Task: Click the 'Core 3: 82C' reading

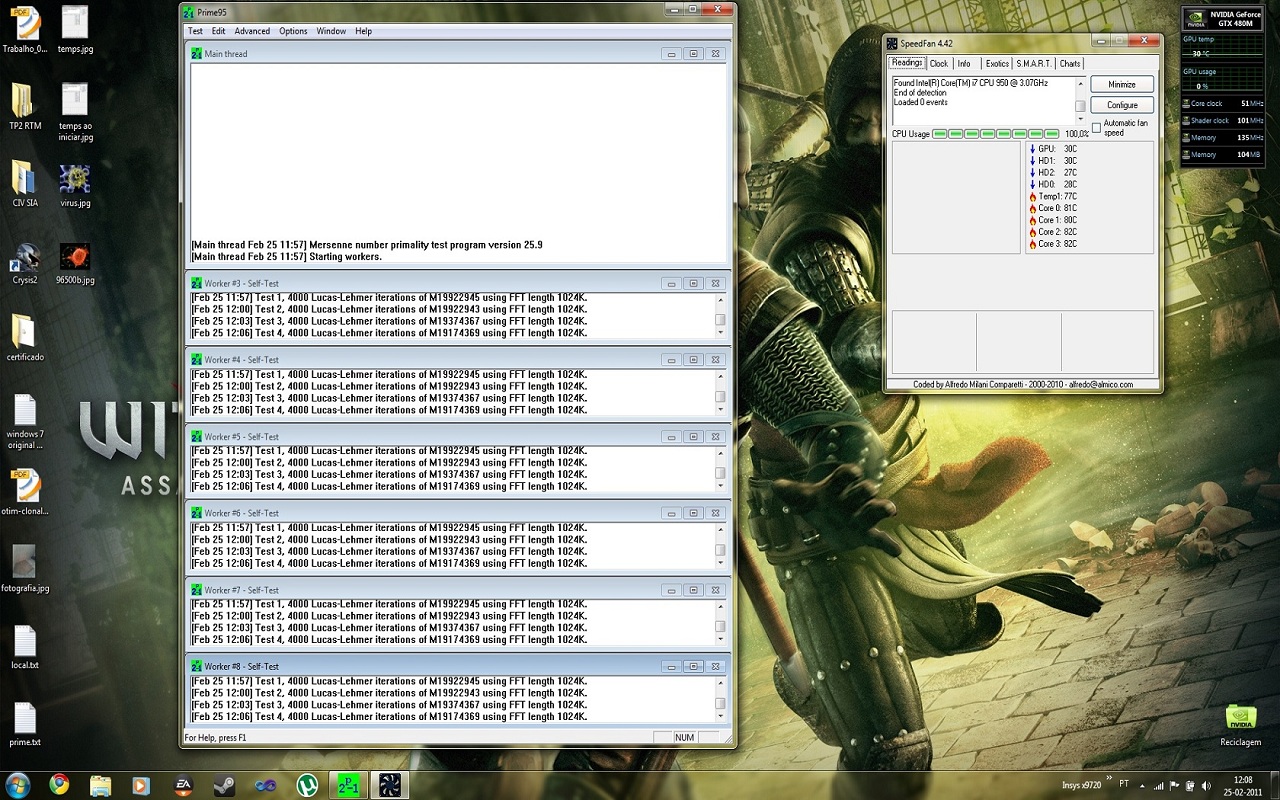Action: coord(1057,243)
